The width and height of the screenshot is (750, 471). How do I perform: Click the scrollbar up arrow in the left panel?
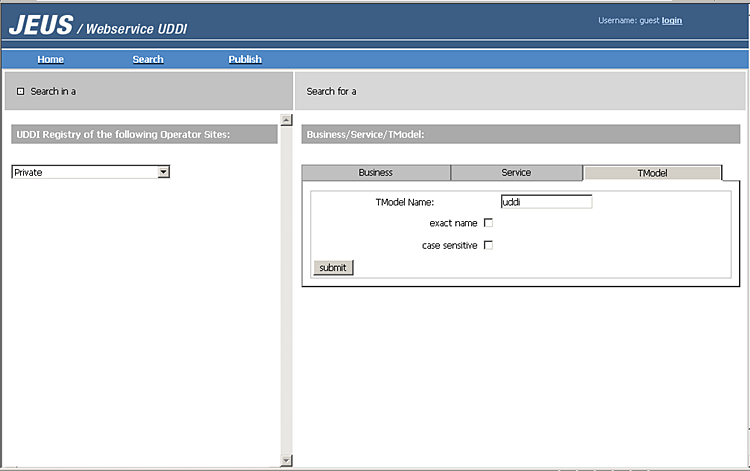point(287,119)
